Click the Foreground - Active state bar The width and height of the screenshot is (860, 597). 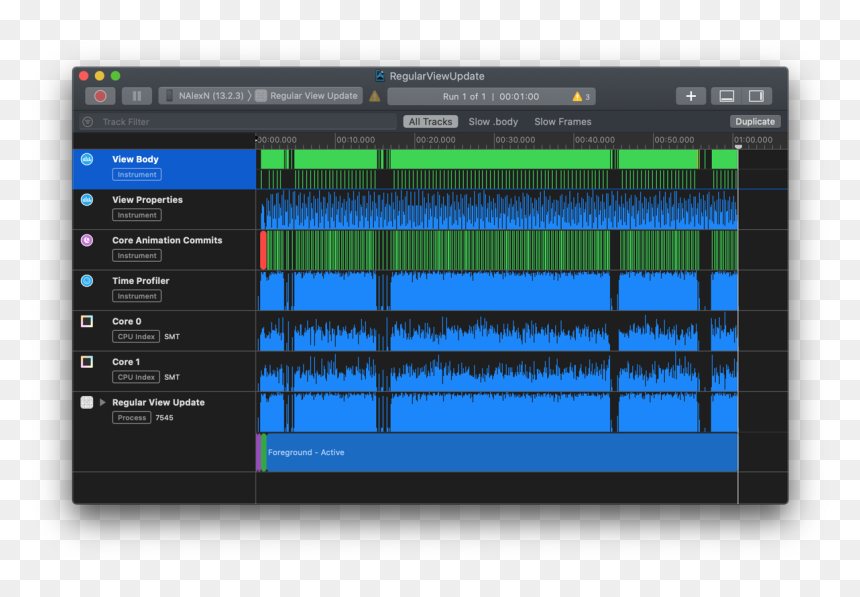(x=501, y=452)
